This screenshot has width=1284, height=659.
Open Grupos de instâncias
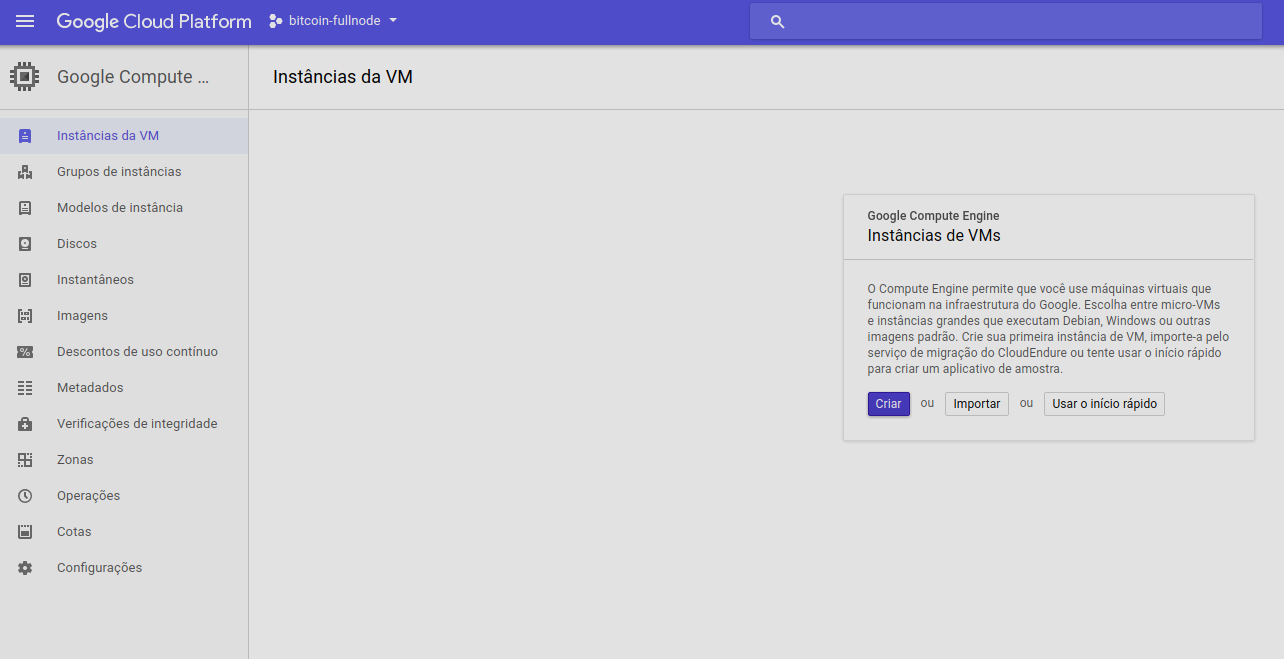(124, 172)
